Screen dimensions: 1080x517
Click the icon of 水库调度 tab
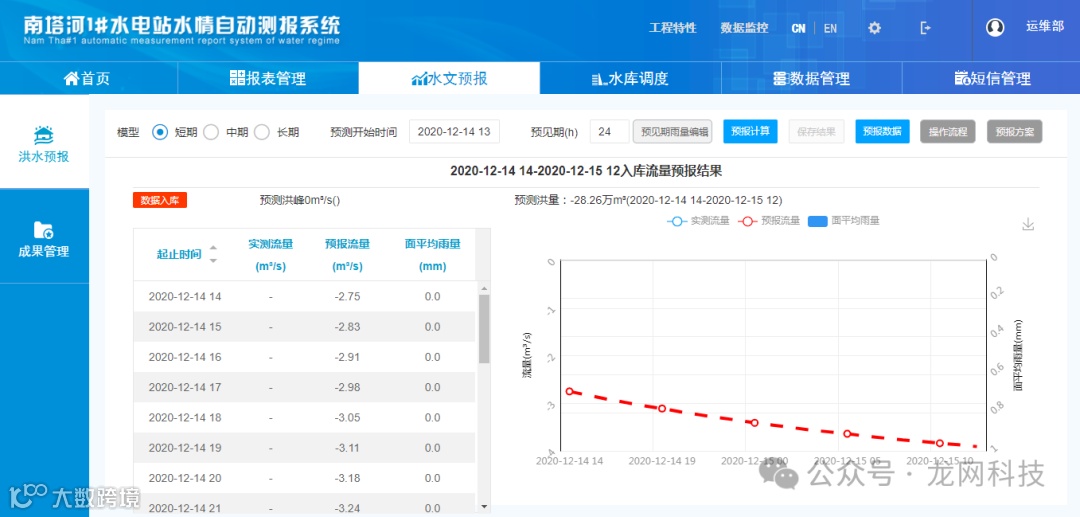(599, 79)
